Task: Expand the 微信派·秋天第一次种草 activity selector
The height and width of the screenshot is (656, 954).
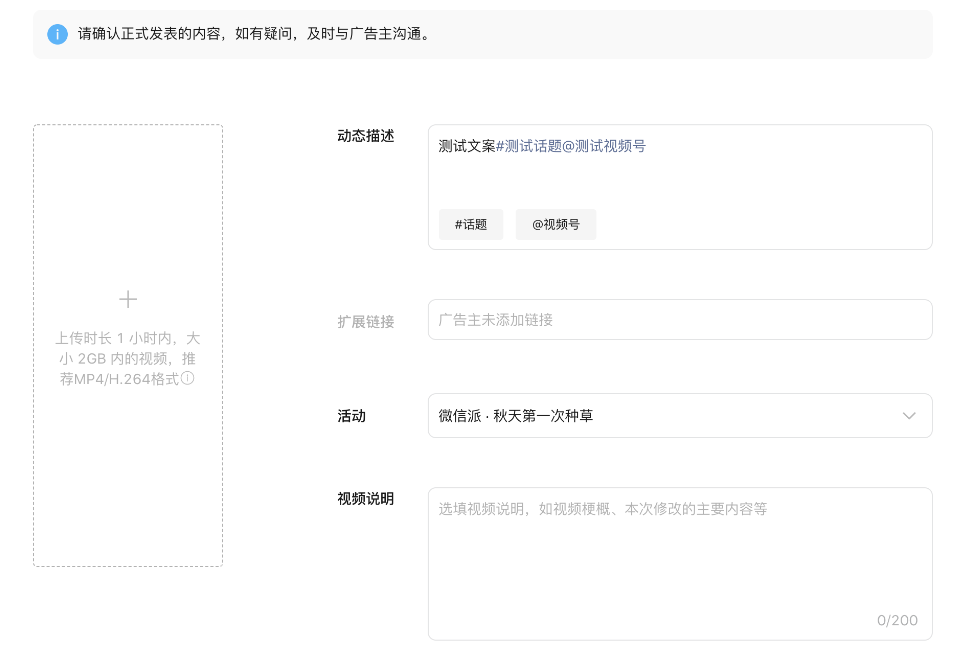Action: point(680,416)
